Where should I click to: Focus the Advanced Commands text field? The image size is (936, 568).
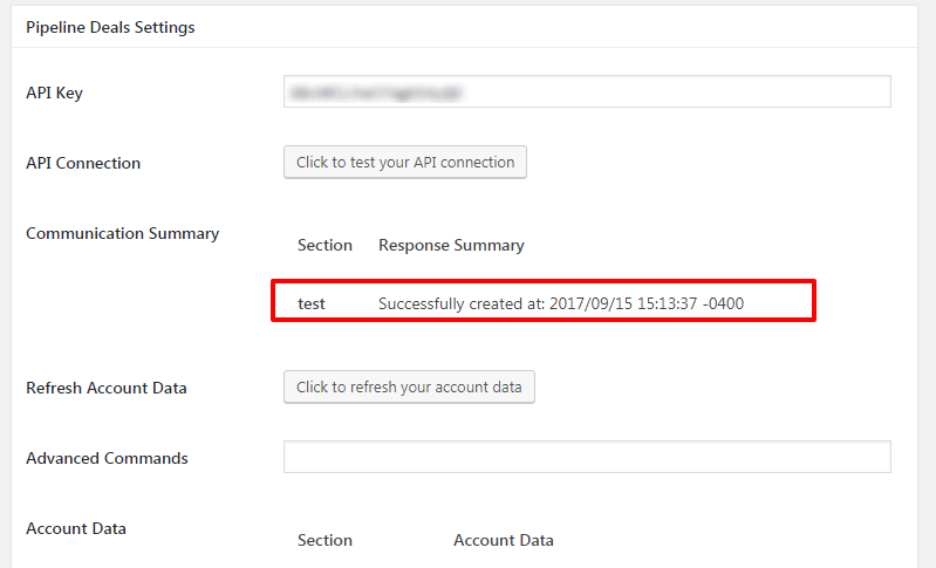[x=587, y=457]
